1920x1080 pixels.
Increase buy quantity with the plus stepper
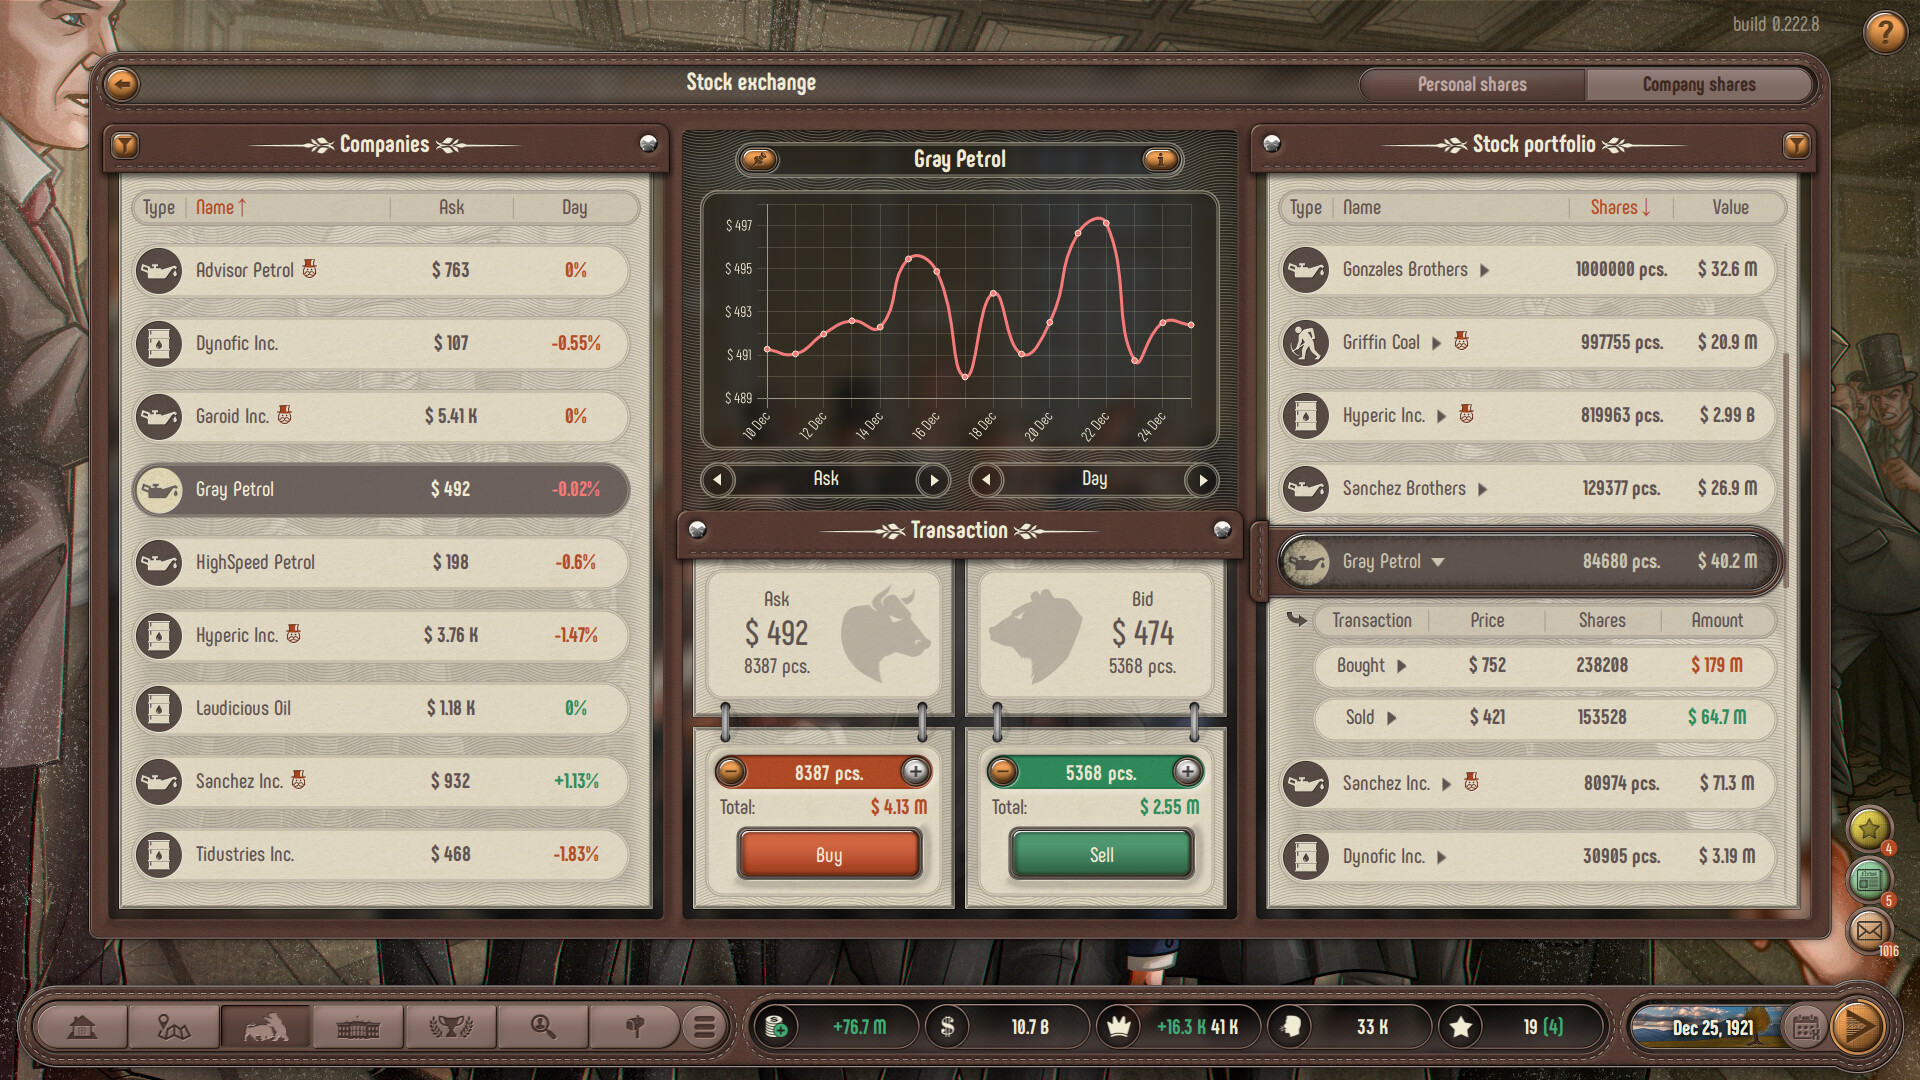tap(917, 771)
